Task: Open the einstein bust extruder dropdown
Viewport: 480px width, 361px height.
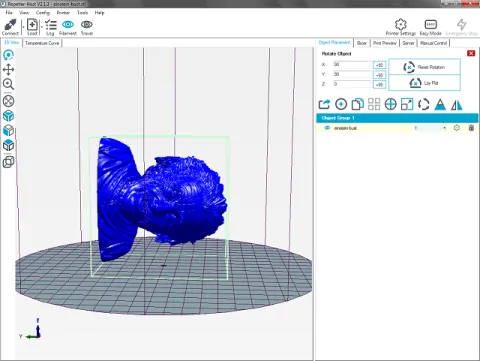Action: coord(430,128)
